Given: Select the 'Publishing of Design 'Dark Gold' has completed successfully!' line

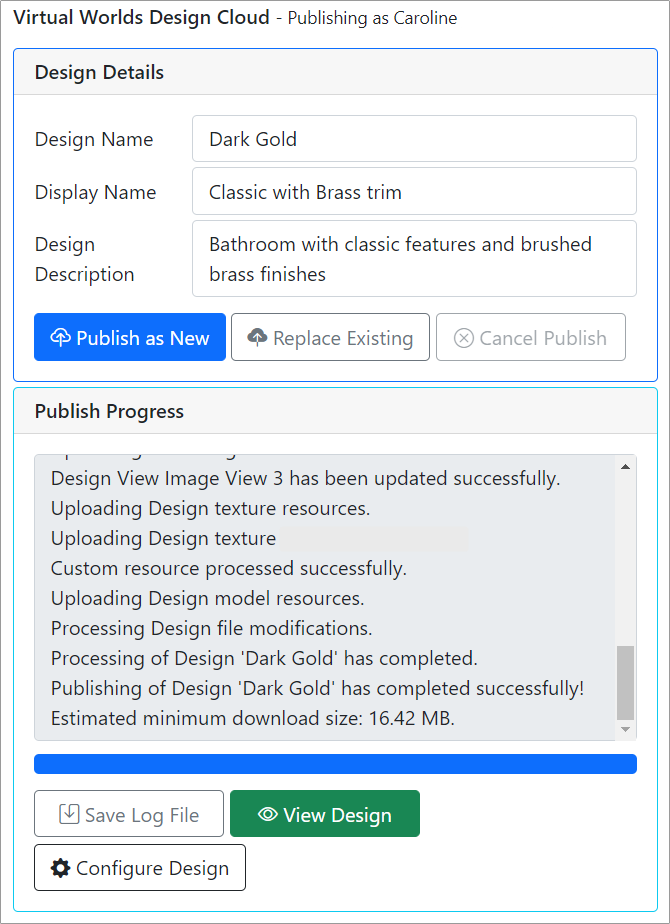Looking at the screenshot, I should coord(318,688).
